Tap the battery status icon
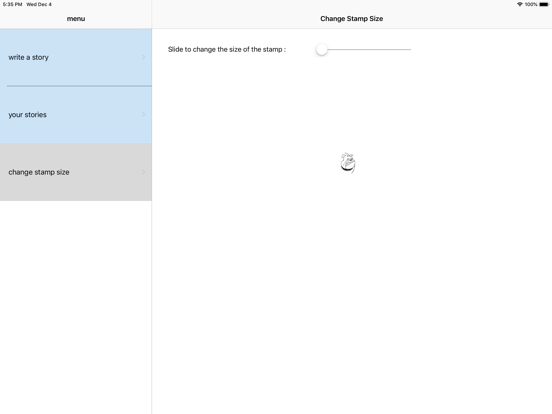552x414 pixels. (x=544, y=4)
